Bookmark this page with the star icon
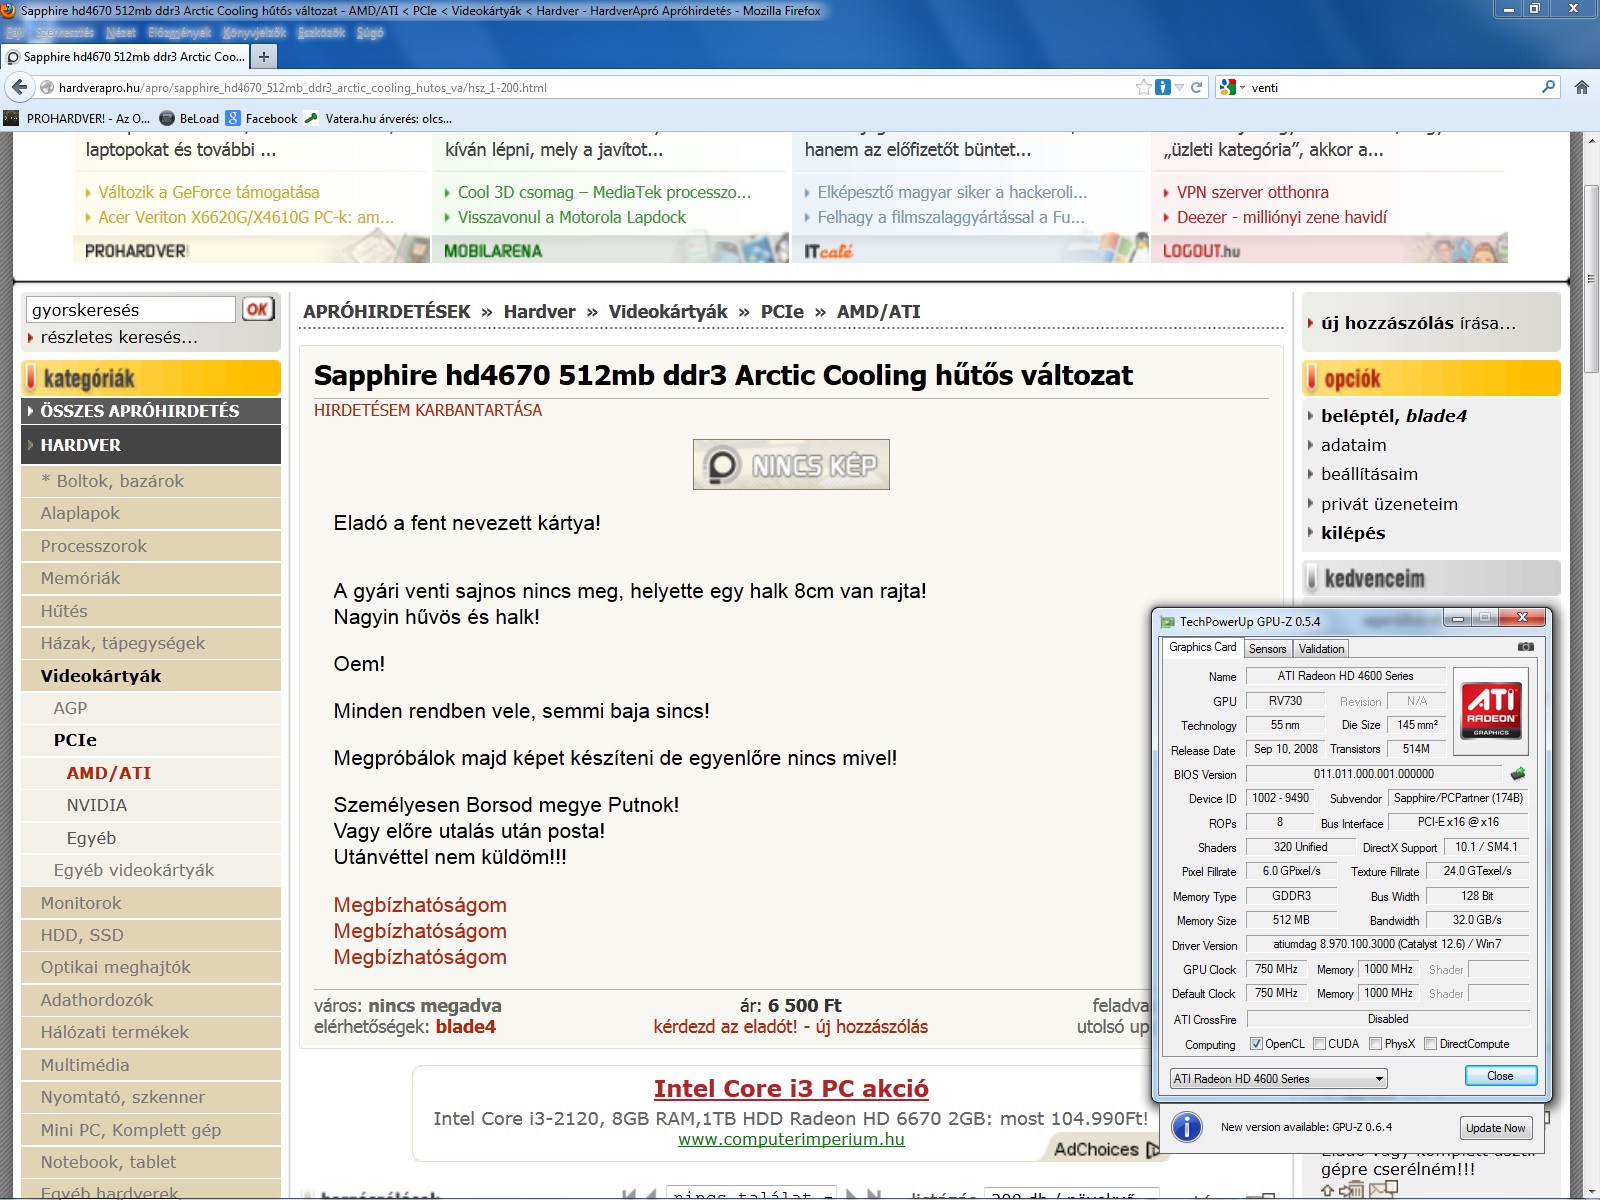 point(1144,87)
